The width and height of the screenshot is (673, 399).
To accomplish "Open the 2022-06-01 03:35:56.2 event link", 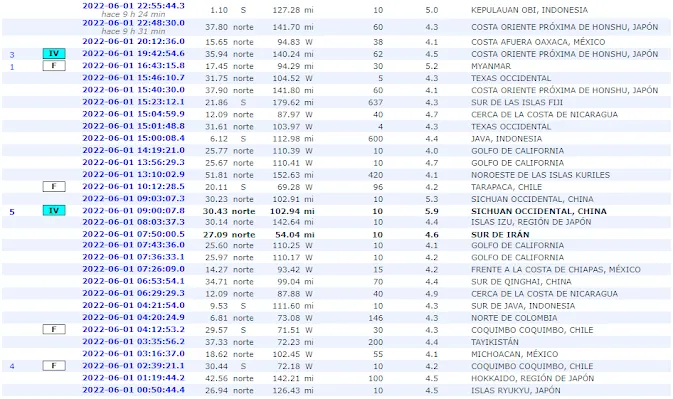I will click(x=133, y=342).
